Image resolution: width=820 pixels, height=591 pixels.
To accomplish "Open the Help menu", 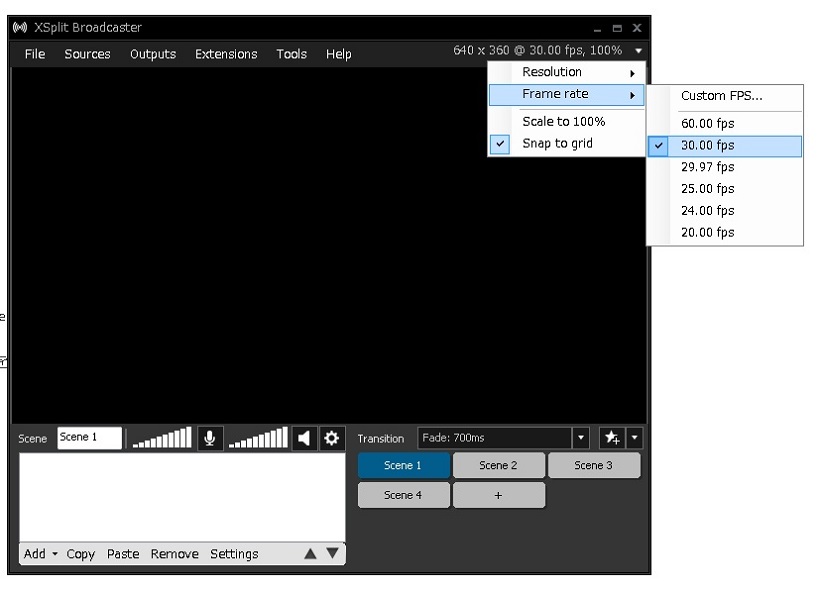I will tap(338, 54).
